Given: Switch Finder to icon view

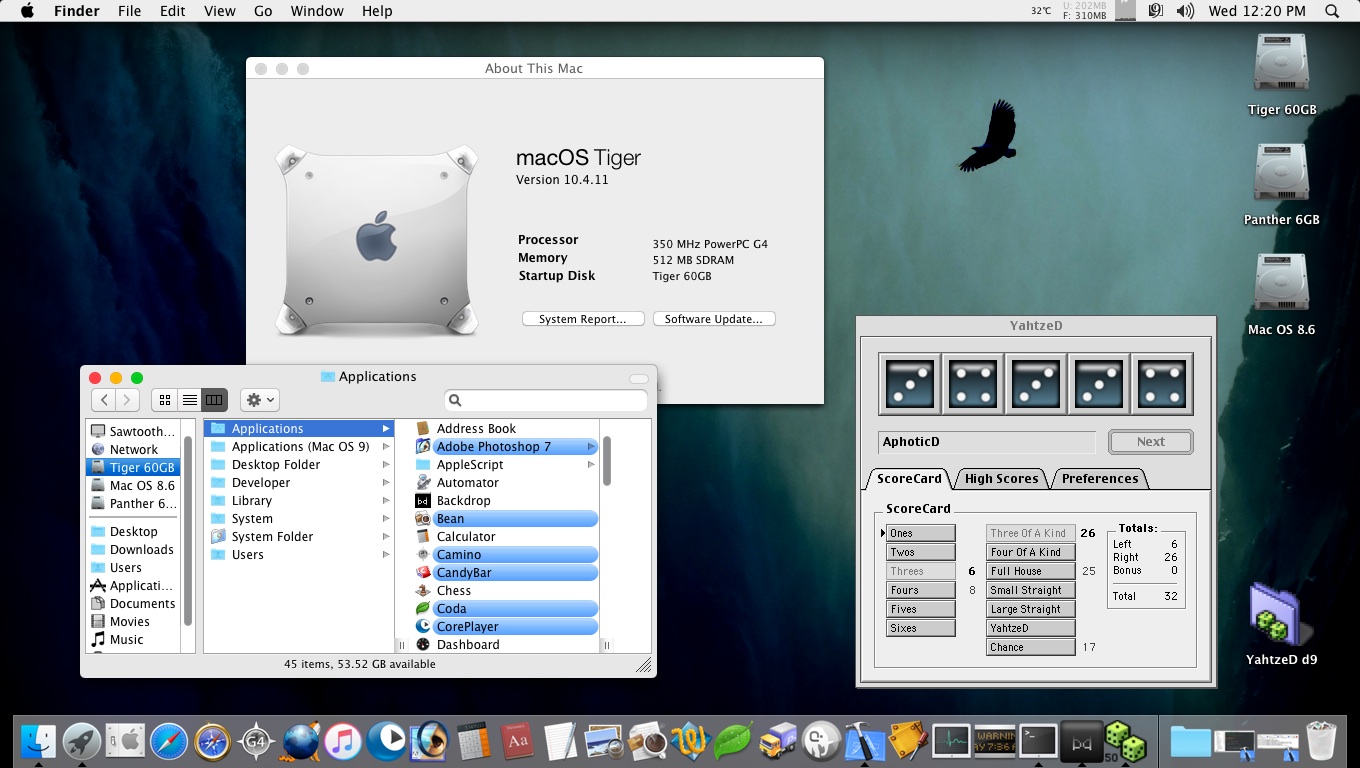Looking at the screenshot, I should tap(165, 400).
